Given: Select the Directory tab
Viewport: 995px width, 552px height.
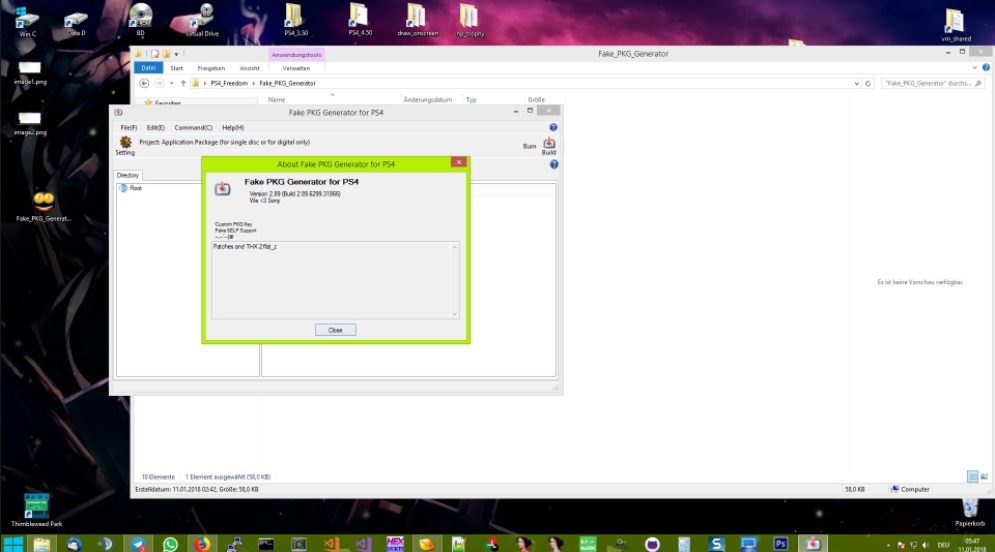Looking at the screenshot, I should [x=128, y=175].
